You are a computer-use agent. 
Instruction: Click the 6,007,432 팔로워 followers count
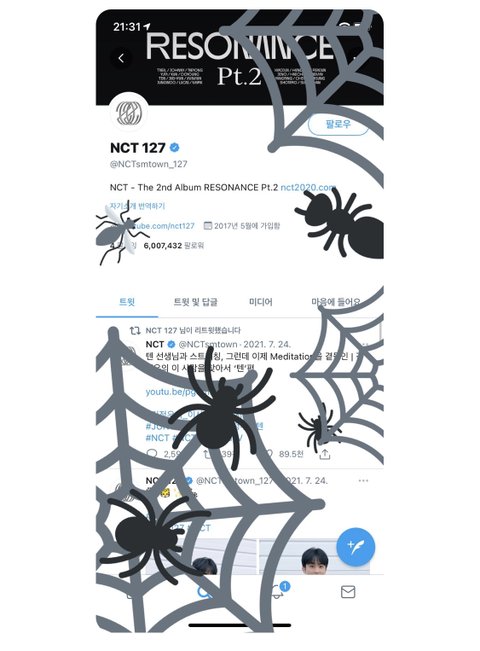click(x=174, y=245)
